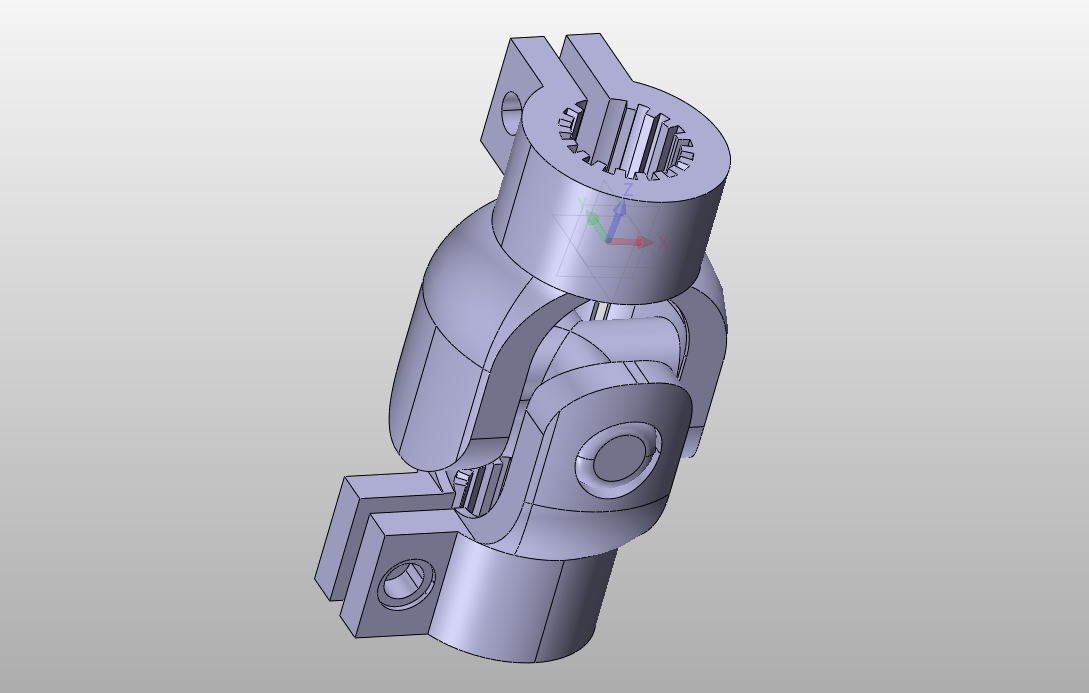Click the bolt hole in upper clamp ear
Viewport: 1089px width, 693px height.
click(511, 105)
